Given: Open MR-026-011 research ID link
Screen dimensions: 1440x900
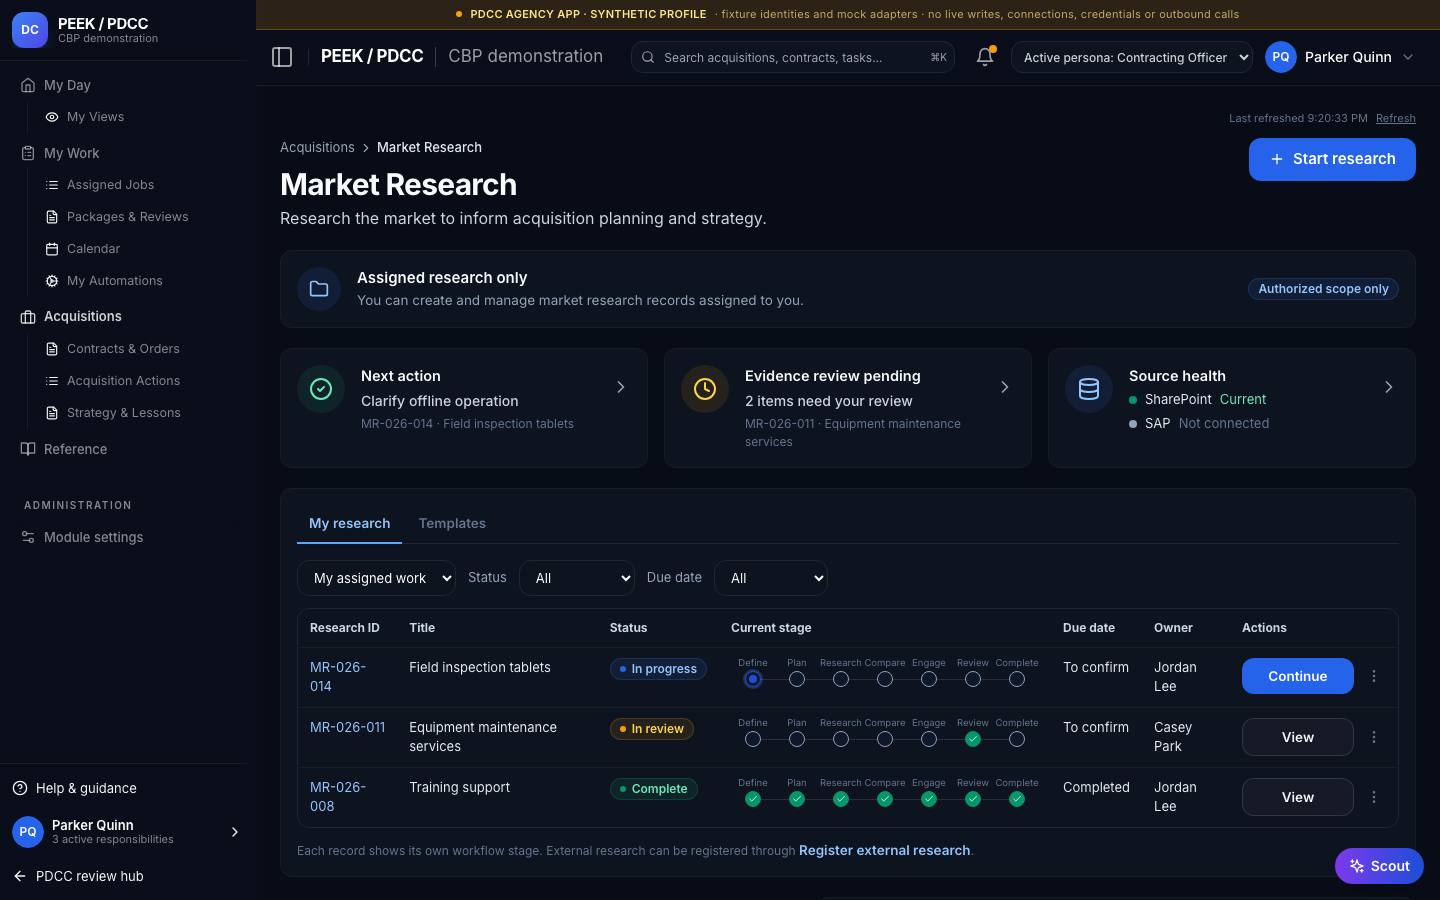Looking at the screenshot, I should [347, 727].
